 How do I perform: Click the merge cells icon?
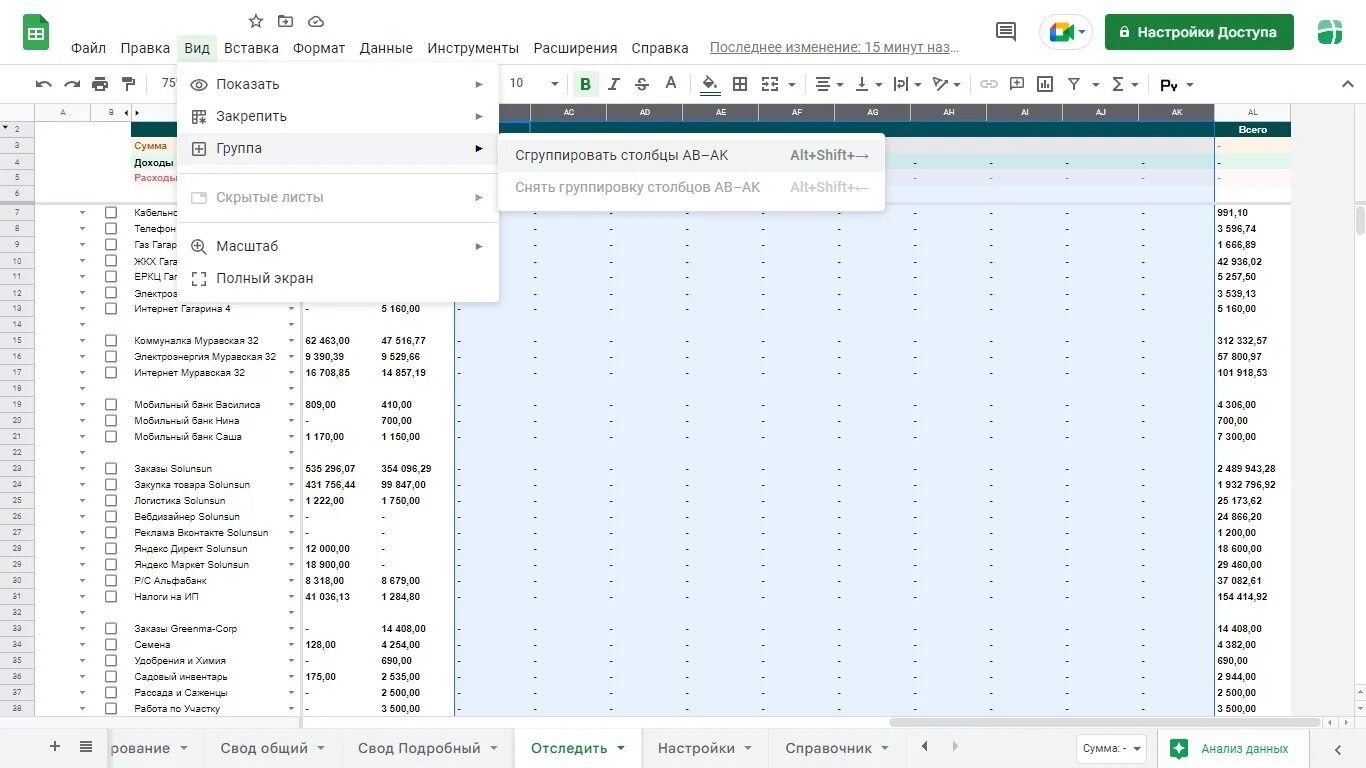click(x=770, y=84)
